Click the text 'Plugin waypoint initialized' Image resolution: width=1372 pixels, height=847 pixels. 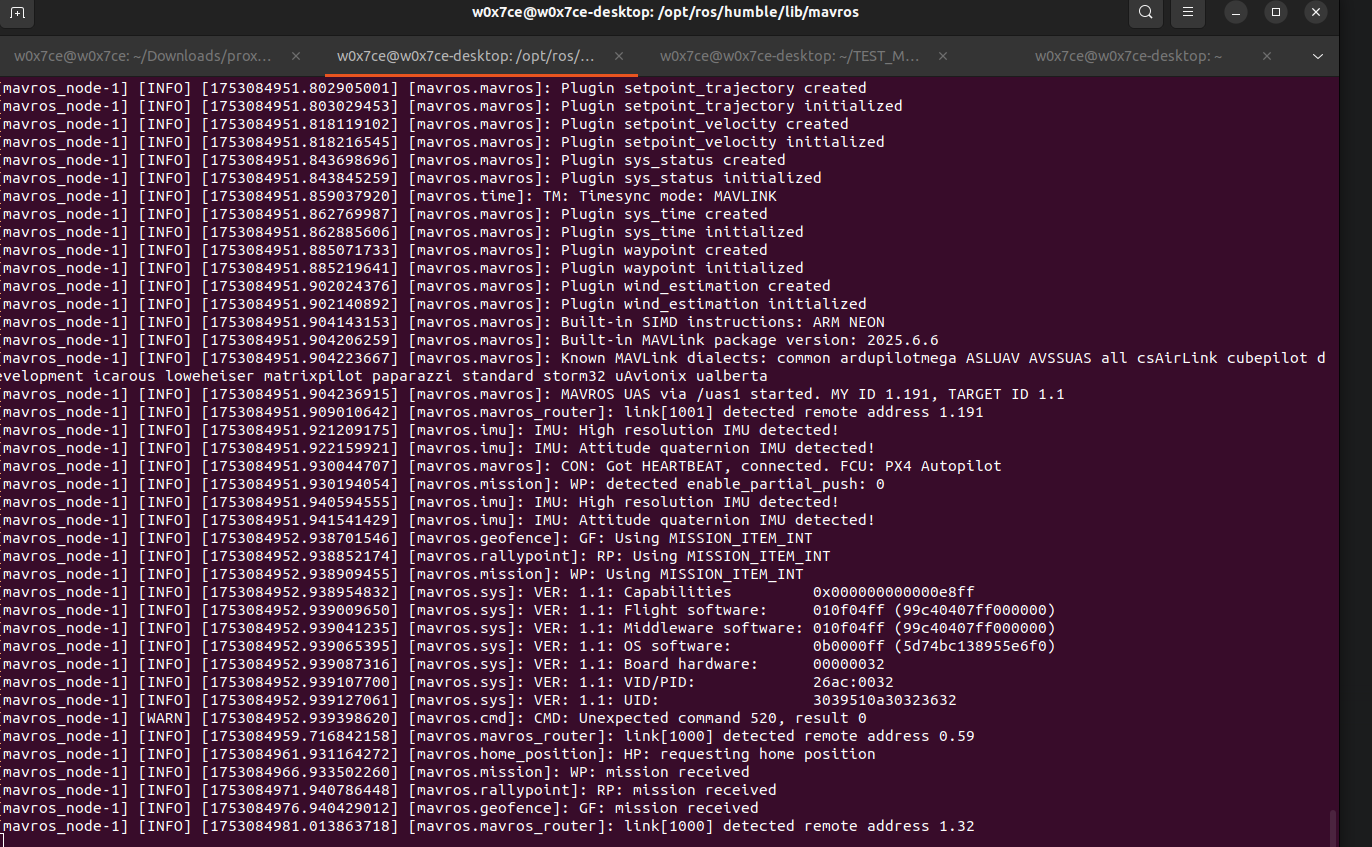682,268
